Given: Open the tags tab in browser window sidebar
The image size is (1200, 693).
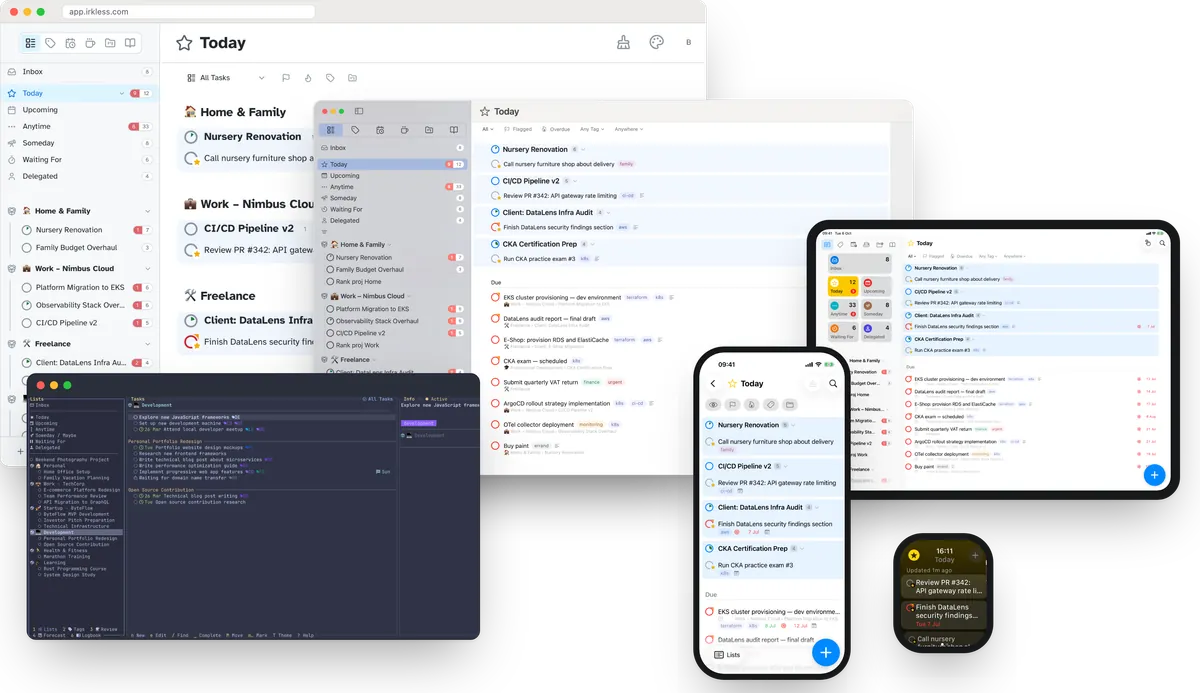Looking at the screenshot, I should [x=50, y=44].
